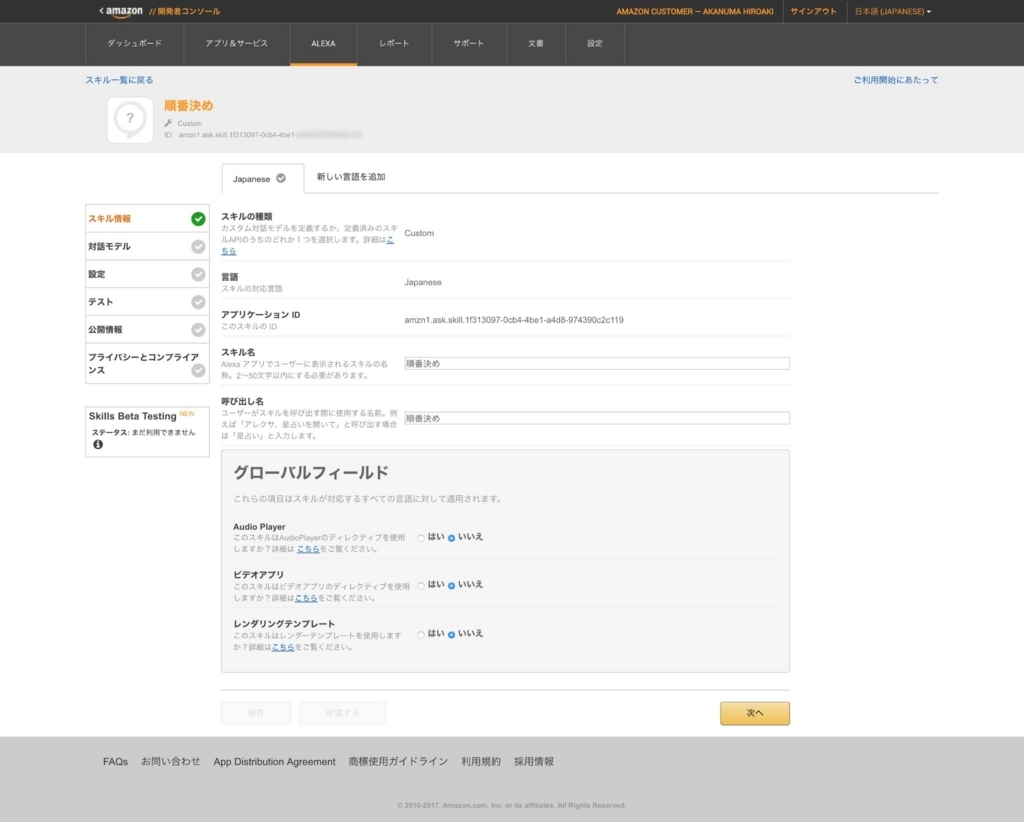Click the application ID value amzn1.ask.skill

coord(514,320)
